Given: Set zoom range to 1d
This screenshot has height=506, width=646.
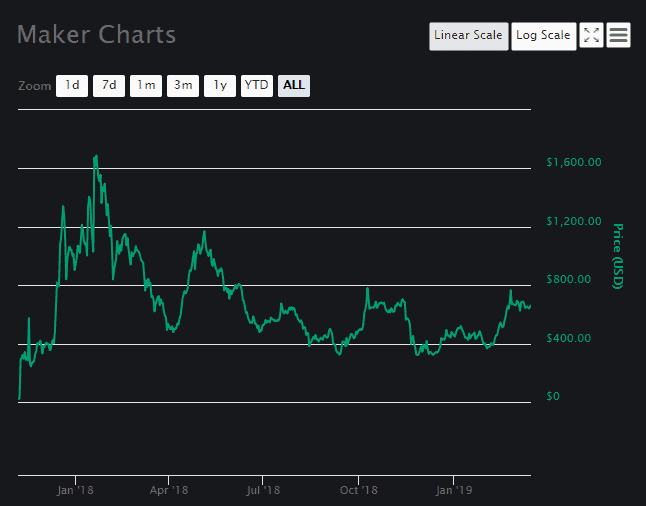Looking at the screenshot, I should 72,86.
